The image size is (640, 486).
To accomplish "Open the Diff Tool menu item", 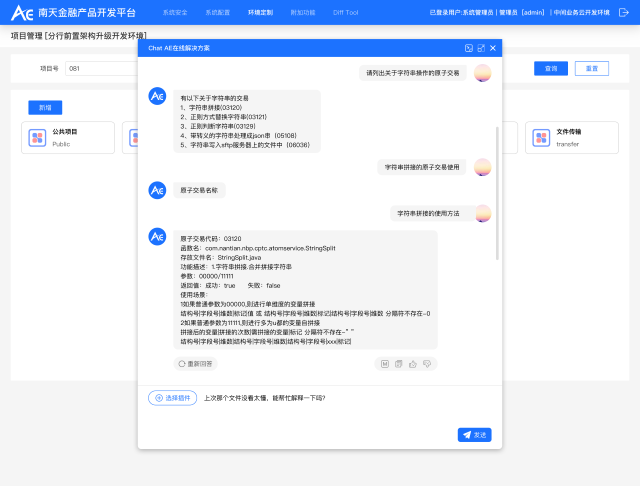I will point(345,12).
